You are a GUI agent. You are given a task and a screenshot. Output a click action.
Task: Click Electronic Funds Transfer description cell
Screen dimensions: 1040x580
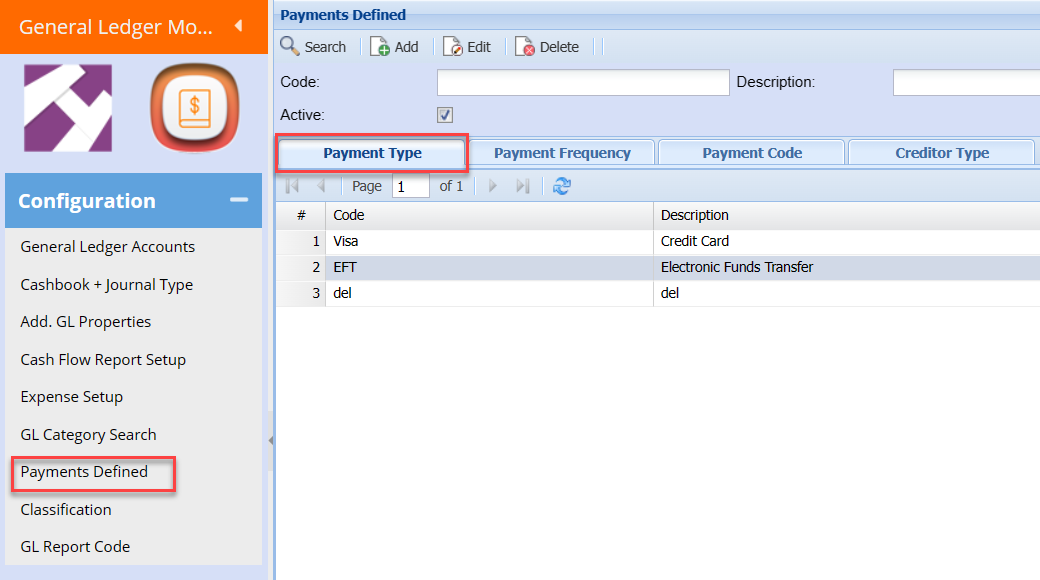point(846,267)
